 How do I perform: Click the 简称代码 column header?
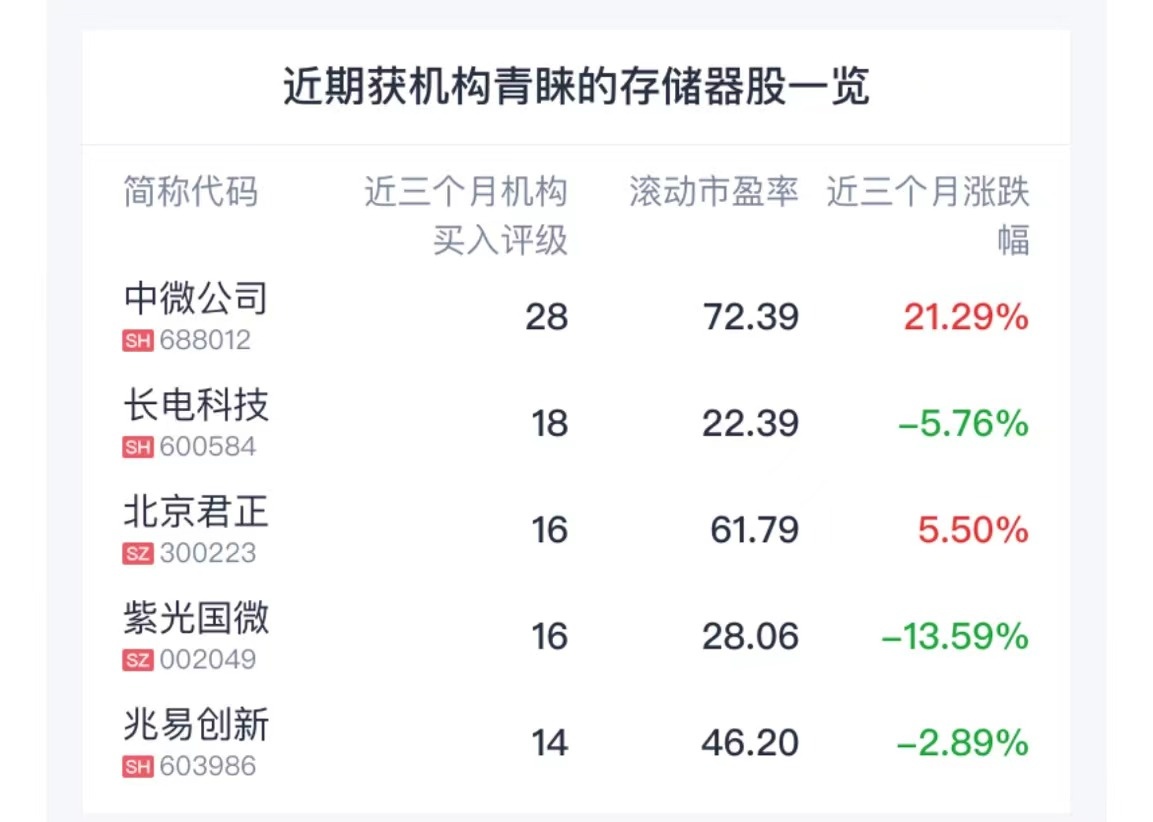click(190, 191)
